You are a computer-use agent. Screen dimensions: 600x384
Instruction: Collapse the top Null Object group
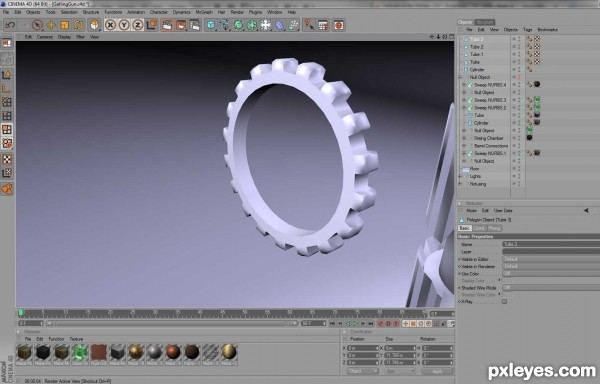(x=460, y=77)
